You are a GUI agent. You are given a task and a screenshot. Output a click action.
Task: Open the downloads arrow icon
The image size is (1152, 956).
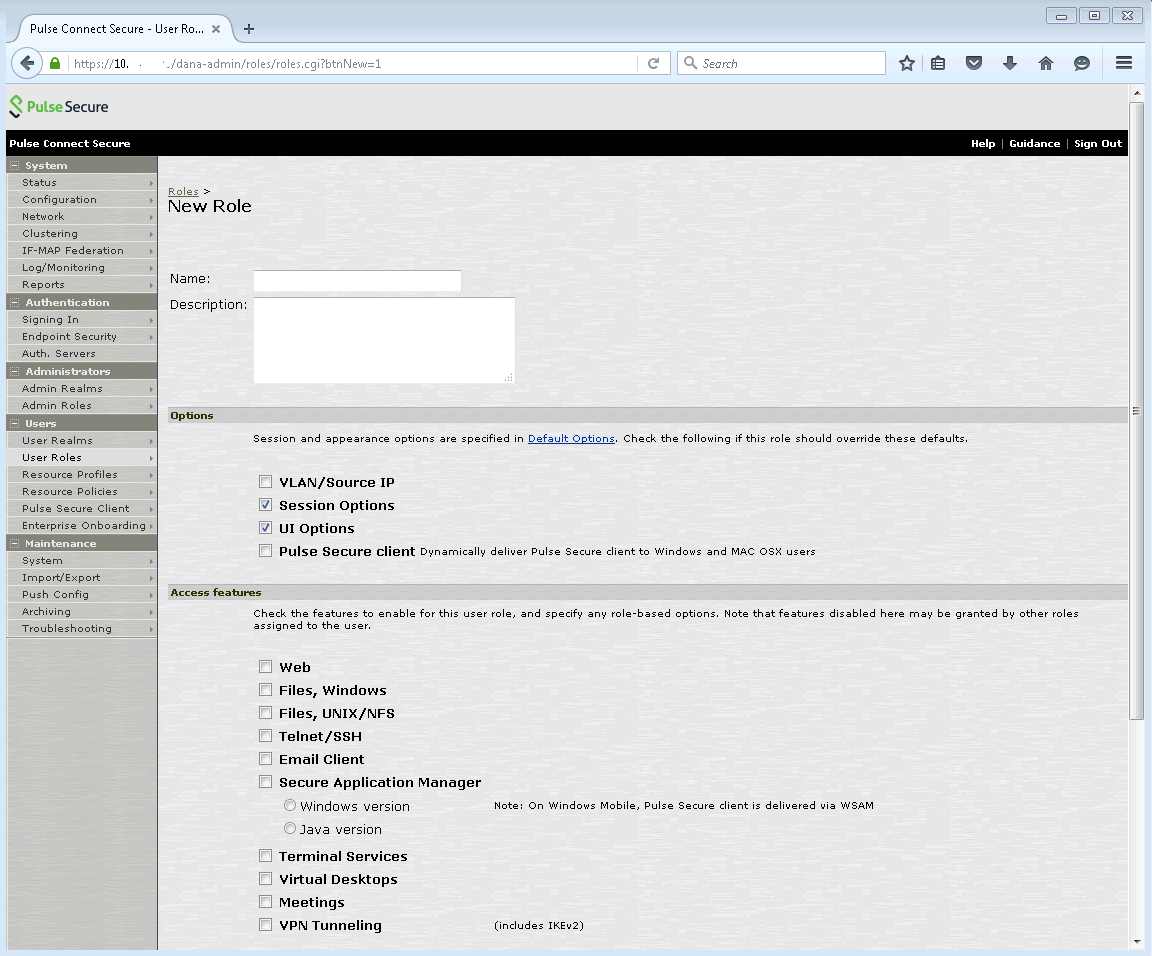click(1009, 63)
